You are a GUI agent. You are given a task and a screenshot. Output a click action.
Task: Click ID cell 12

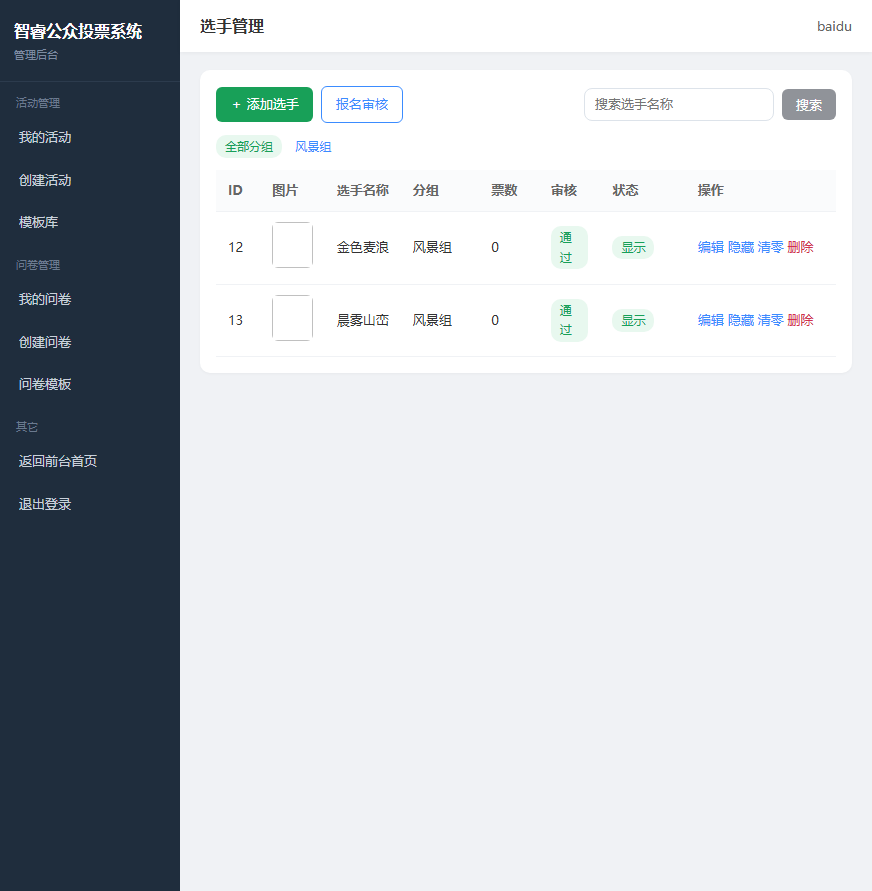coord(235,247)
